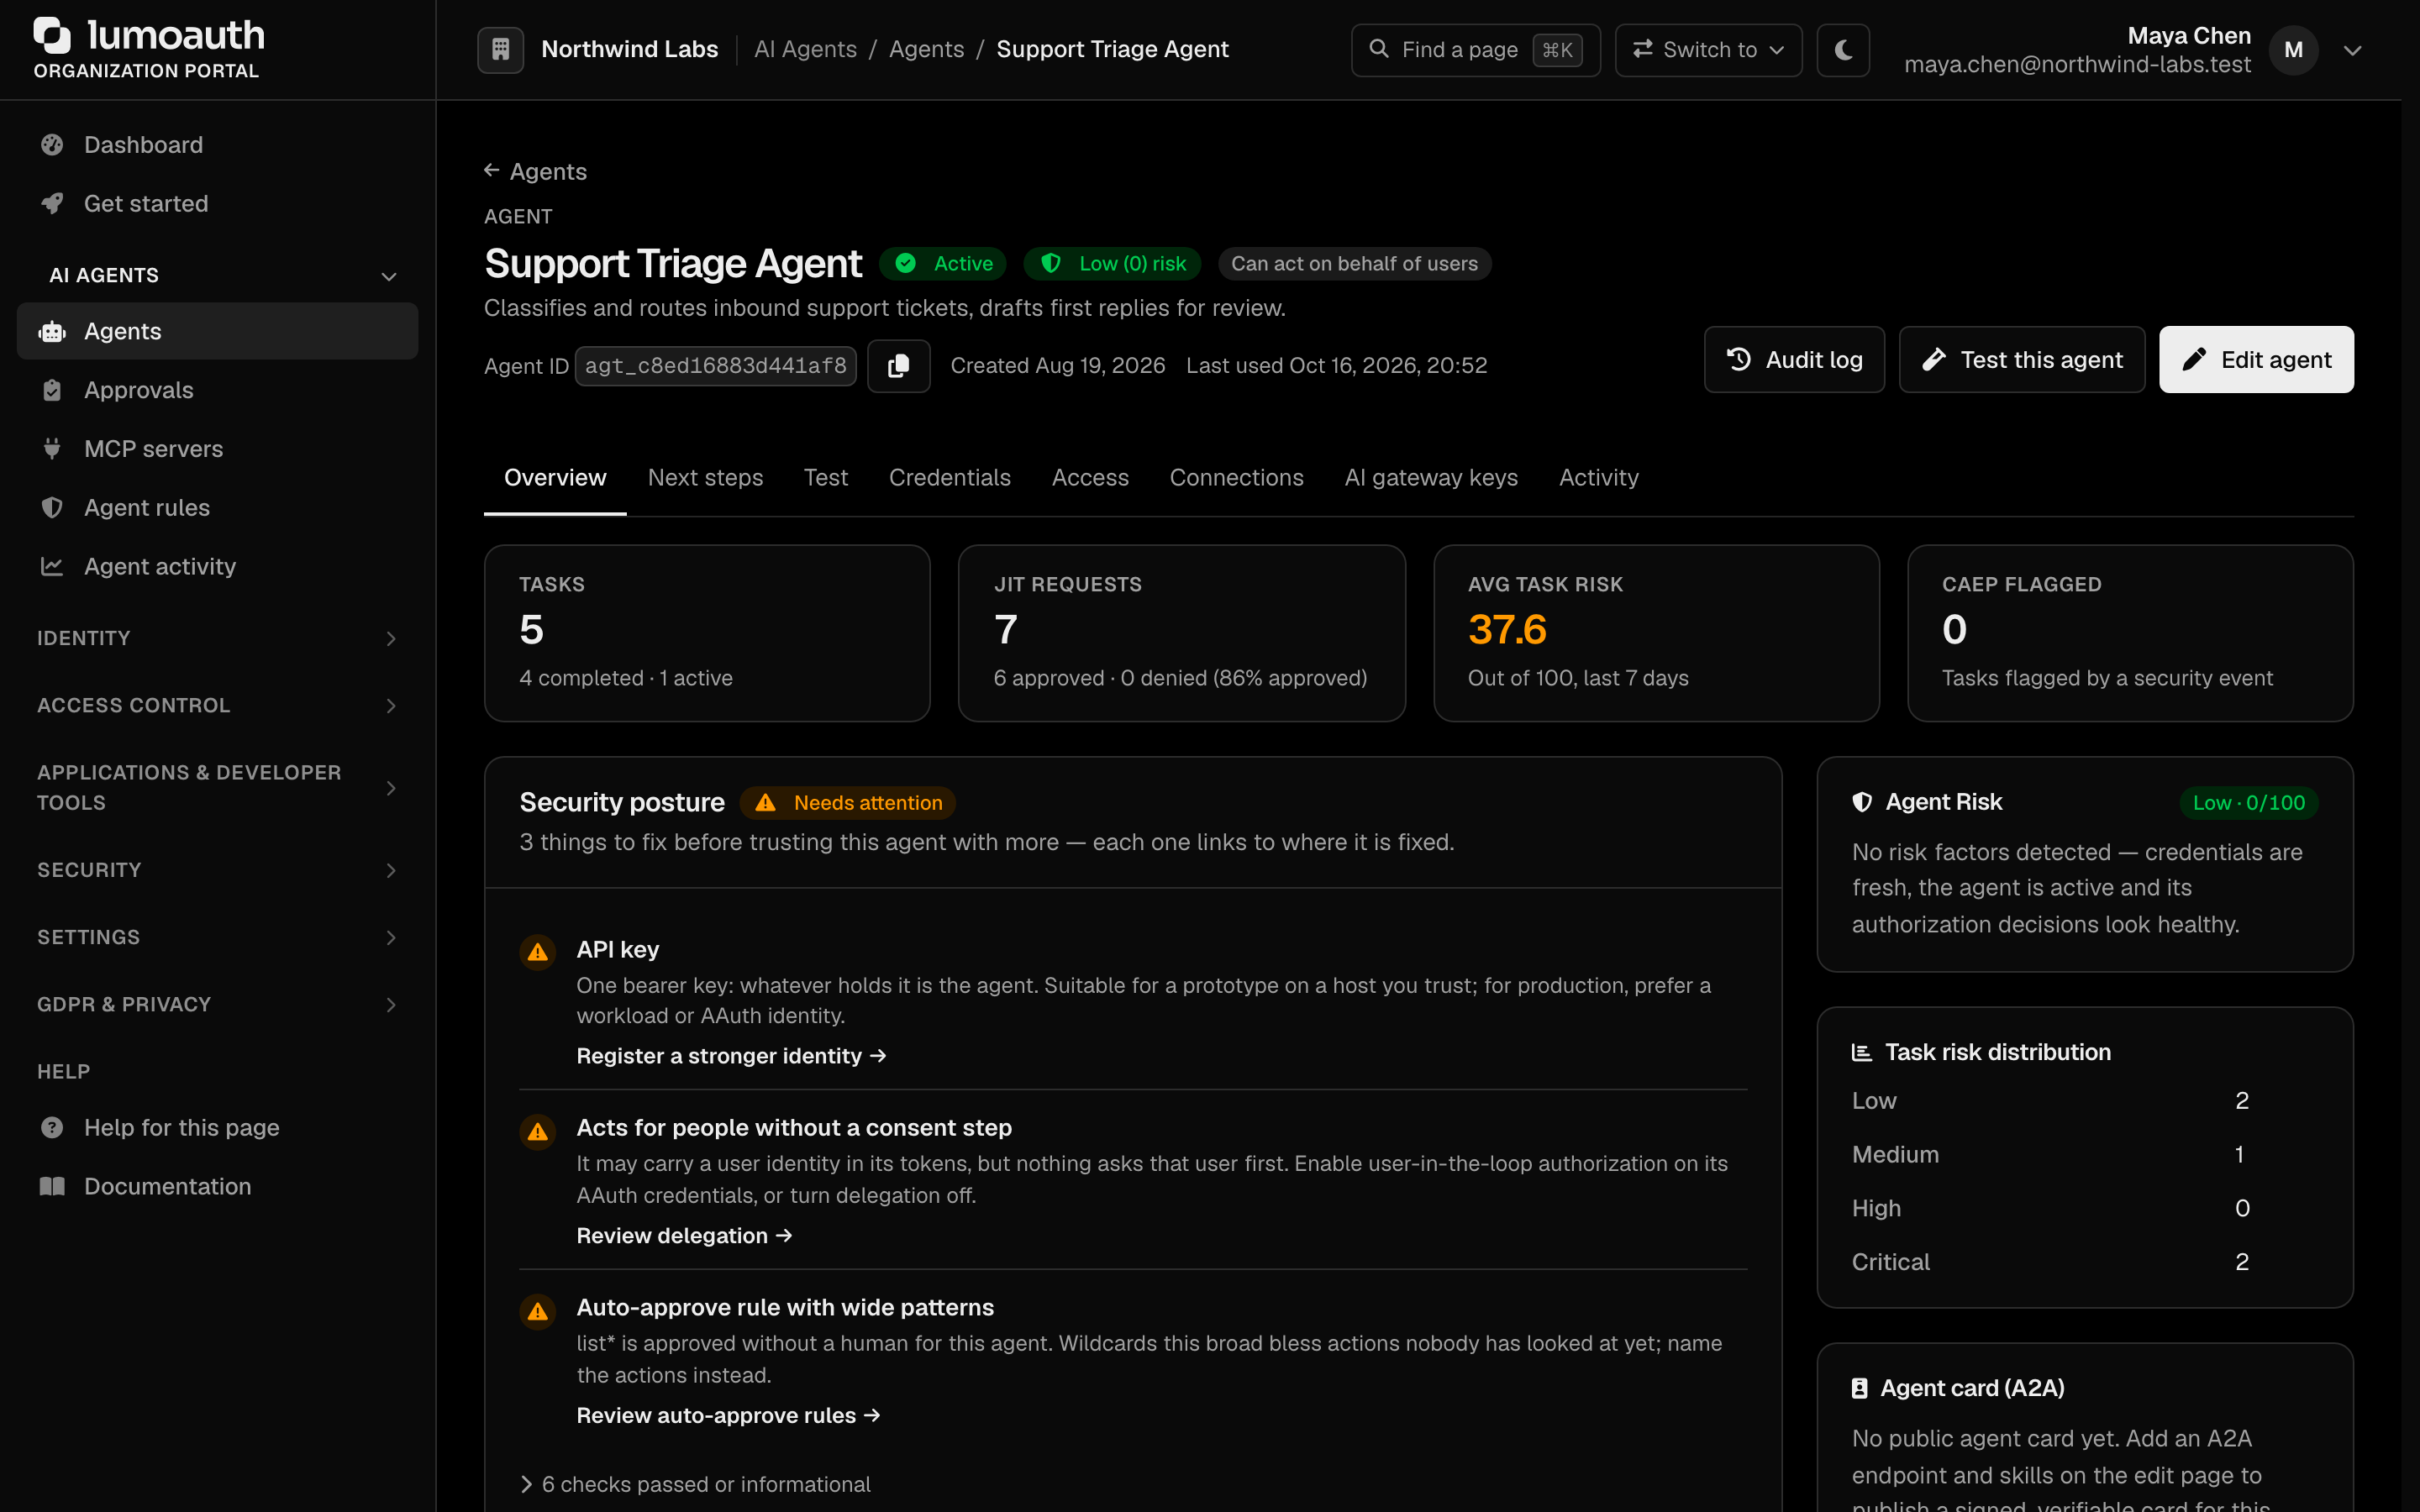
Task: Click the Test this agent button
Action: click(x=2021, y=359)
